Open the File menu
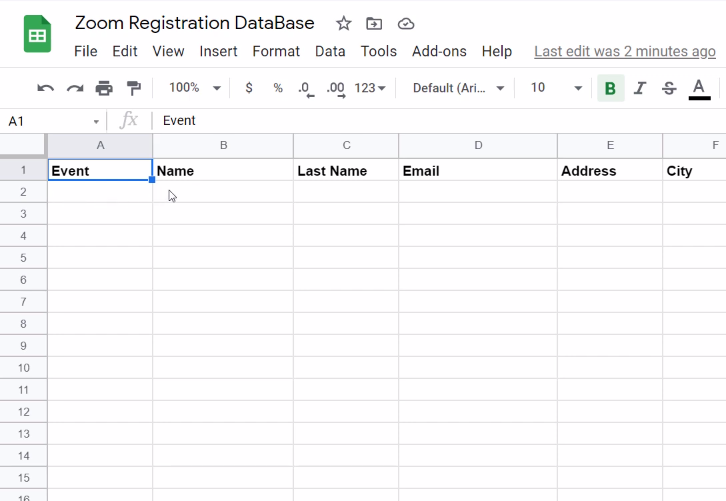The height and width of the screenshot is (501, 726). 86,51
